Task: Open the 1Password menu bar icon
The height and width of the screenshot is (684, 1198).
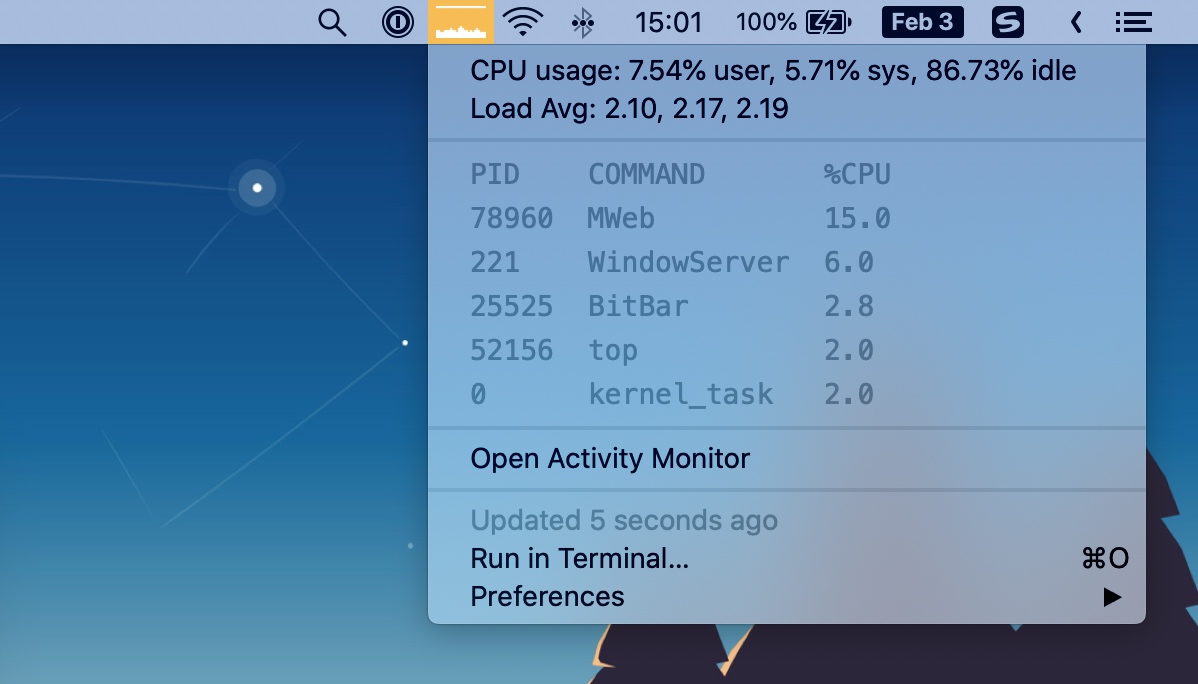Action: (x=398, y=22)
